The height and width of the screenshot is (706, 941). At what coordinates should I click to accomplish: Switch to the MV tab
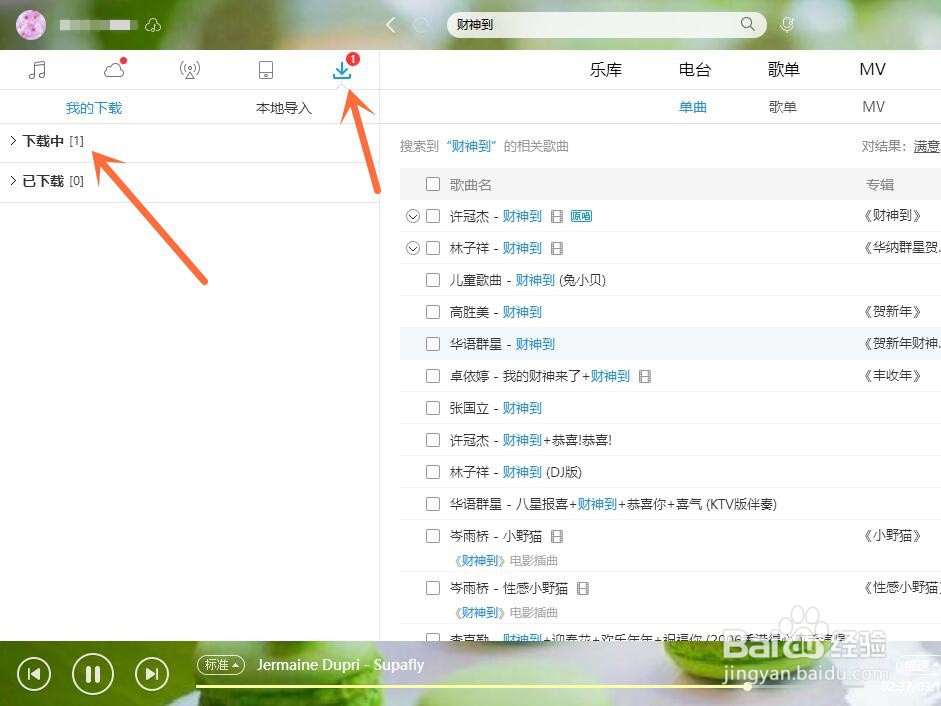872,69
